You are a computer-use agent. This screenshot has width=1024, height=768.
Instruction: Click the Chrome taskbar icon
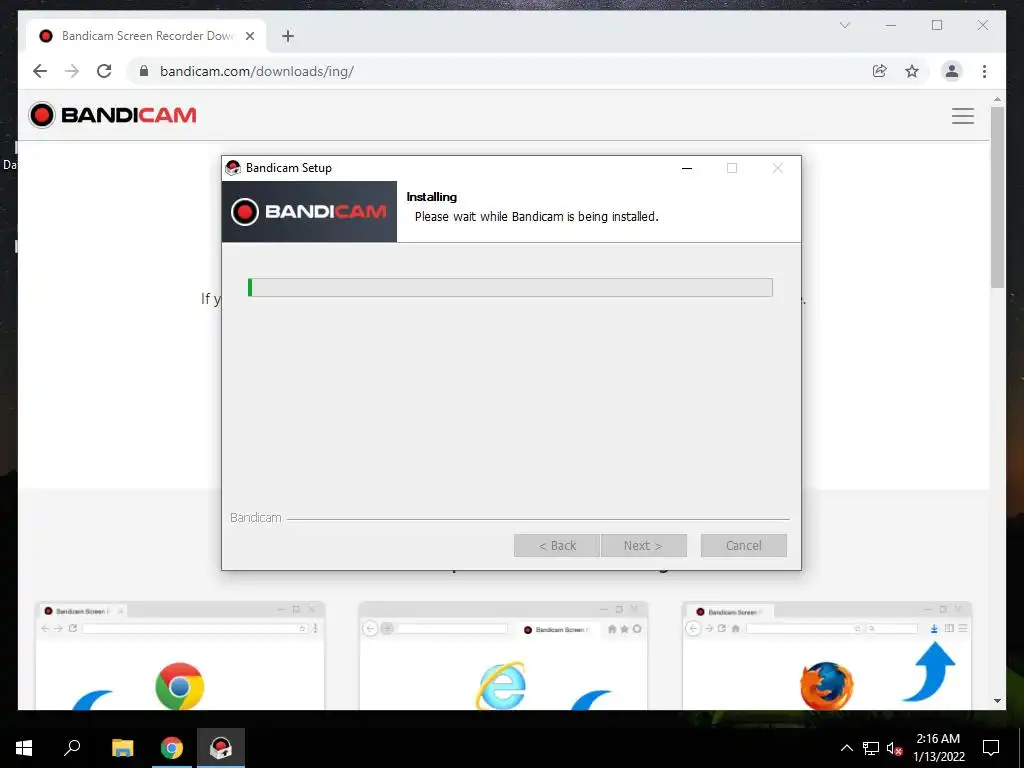(172, 748)
